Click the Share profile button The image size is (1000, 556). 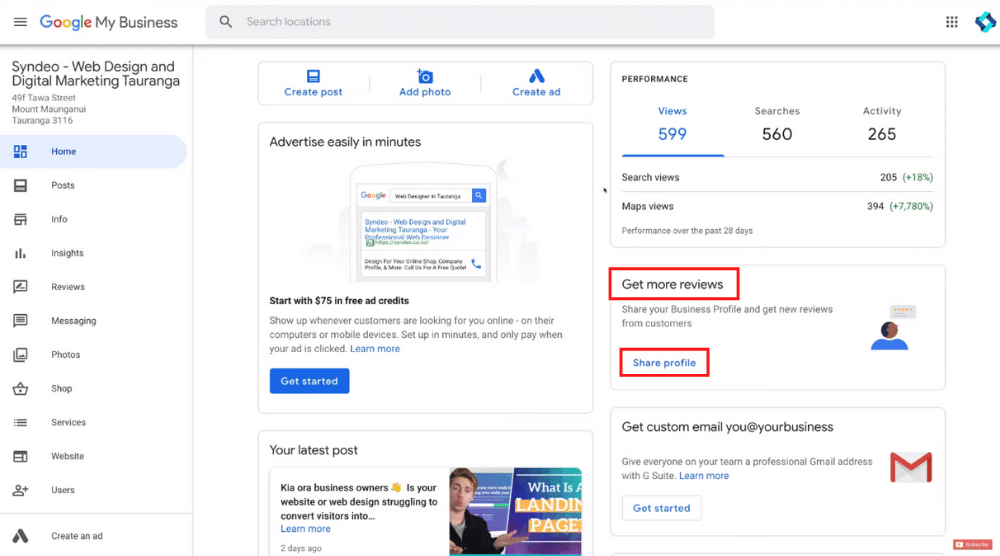[664, 363]
